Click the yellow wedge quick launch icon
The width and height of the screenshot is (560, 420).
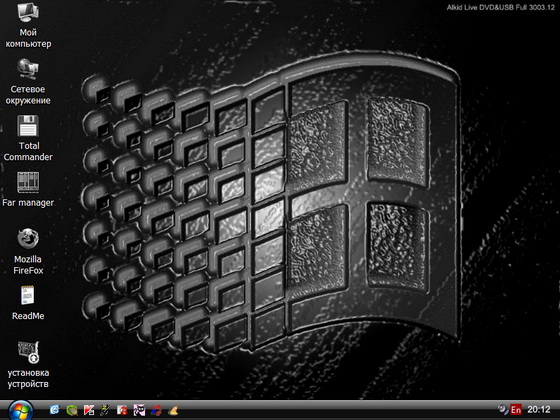pyautogui.click(x=173, y=410)
